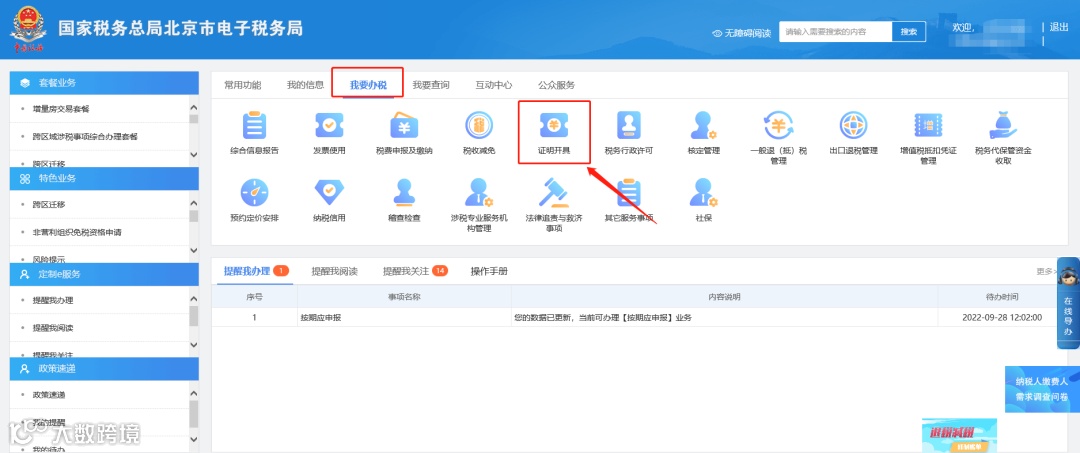The width and height of the screenshot is (1080, 453).
Task: Open 政策速递 list item under header
Action: click(49, 394)
